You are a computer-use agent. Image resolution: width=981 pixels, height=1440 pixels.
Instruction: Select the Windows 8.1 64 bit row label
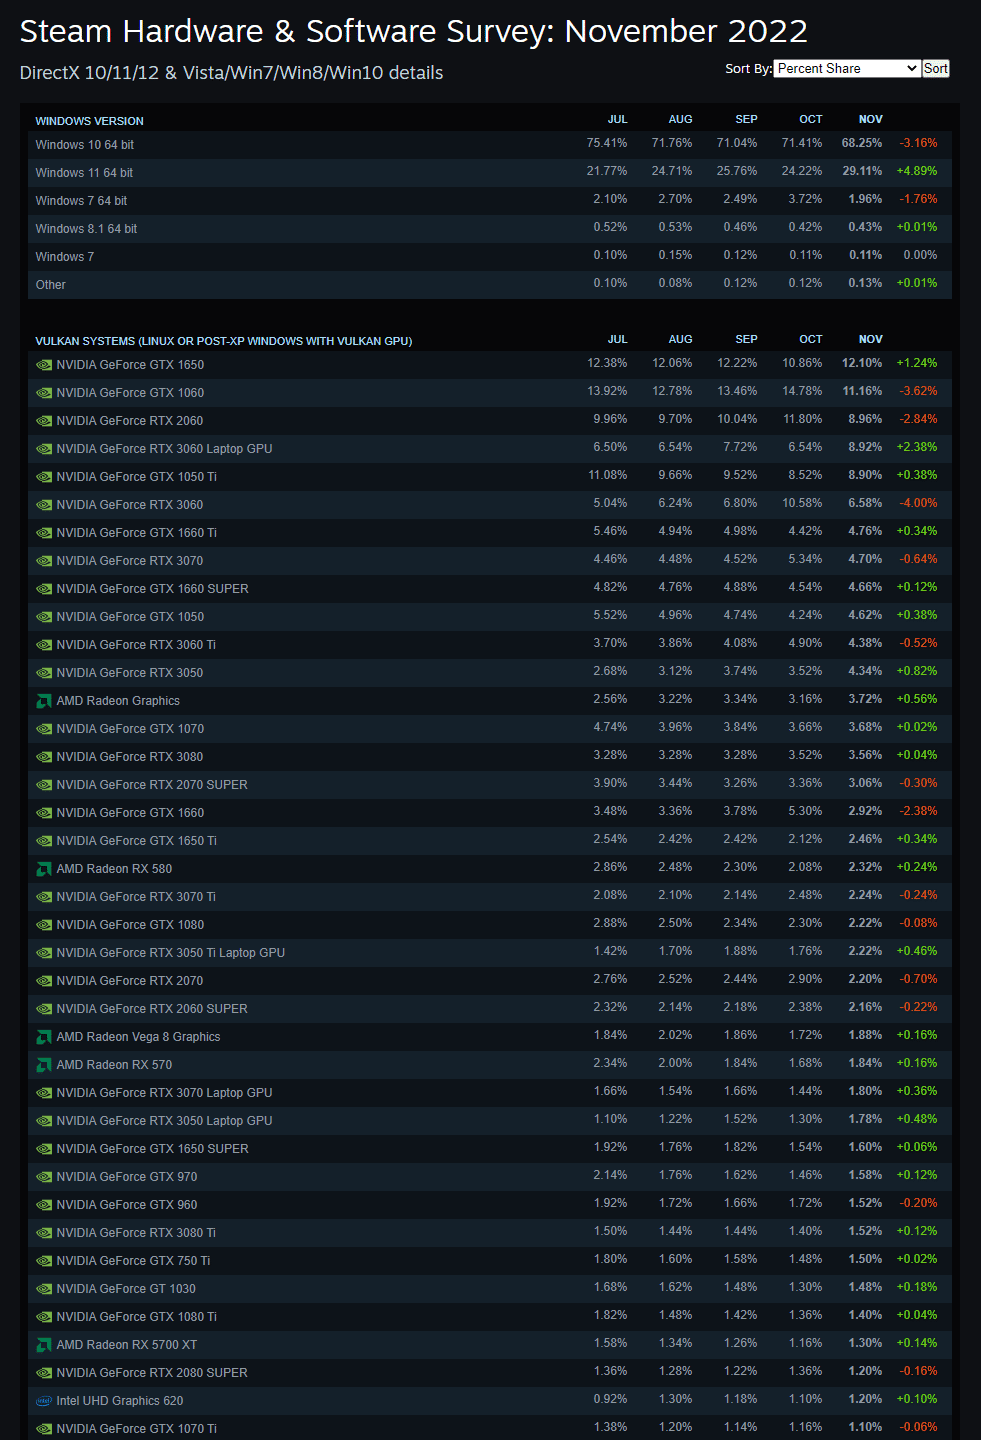coord(86,229)
